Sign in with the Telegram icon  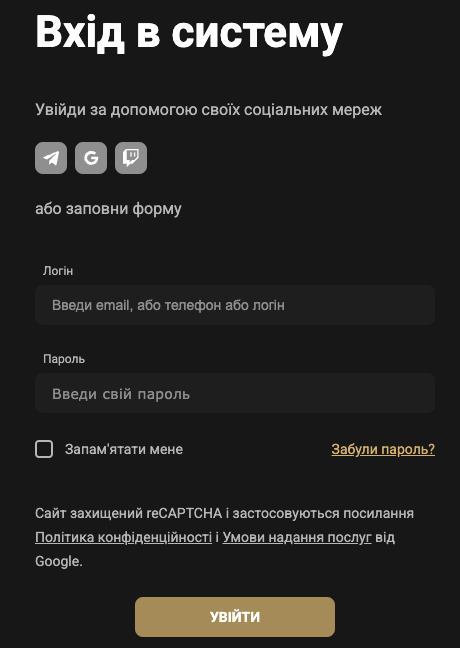pos(51,158)
